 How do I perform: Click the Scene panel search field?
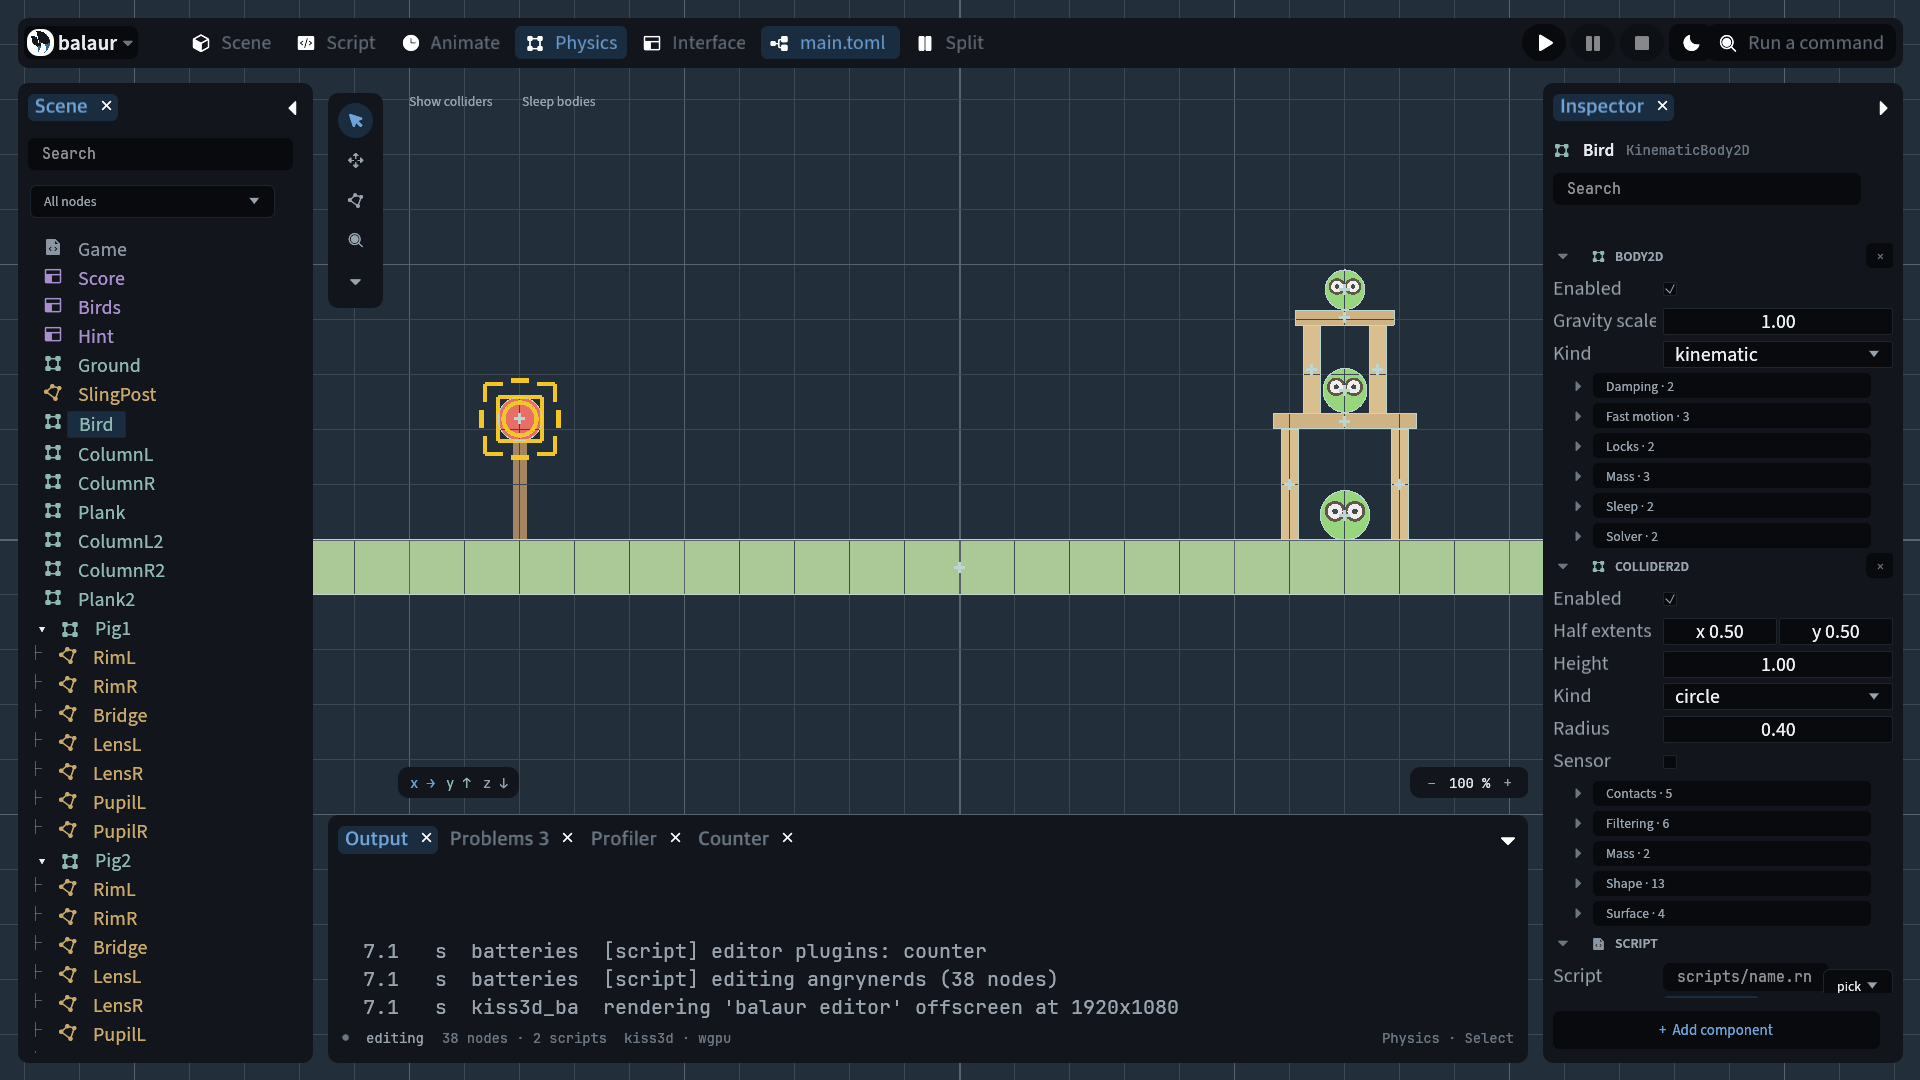point(161,154)
